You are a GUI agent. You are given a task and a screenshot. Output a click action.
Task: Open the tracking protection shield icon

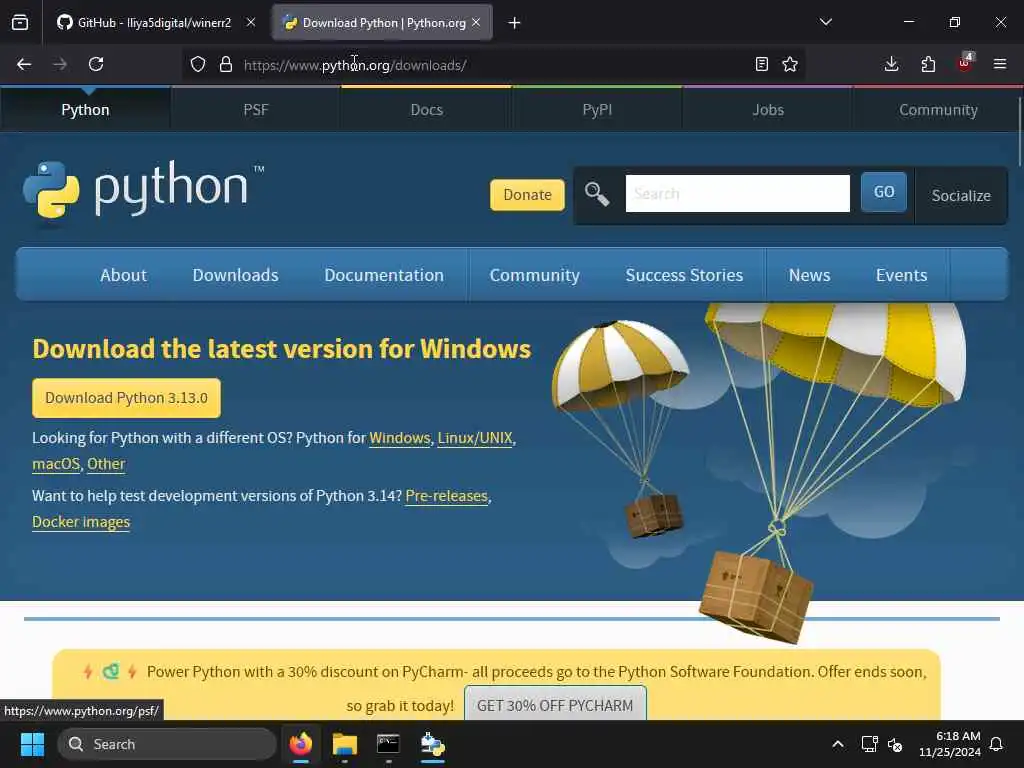coord(198,64)
